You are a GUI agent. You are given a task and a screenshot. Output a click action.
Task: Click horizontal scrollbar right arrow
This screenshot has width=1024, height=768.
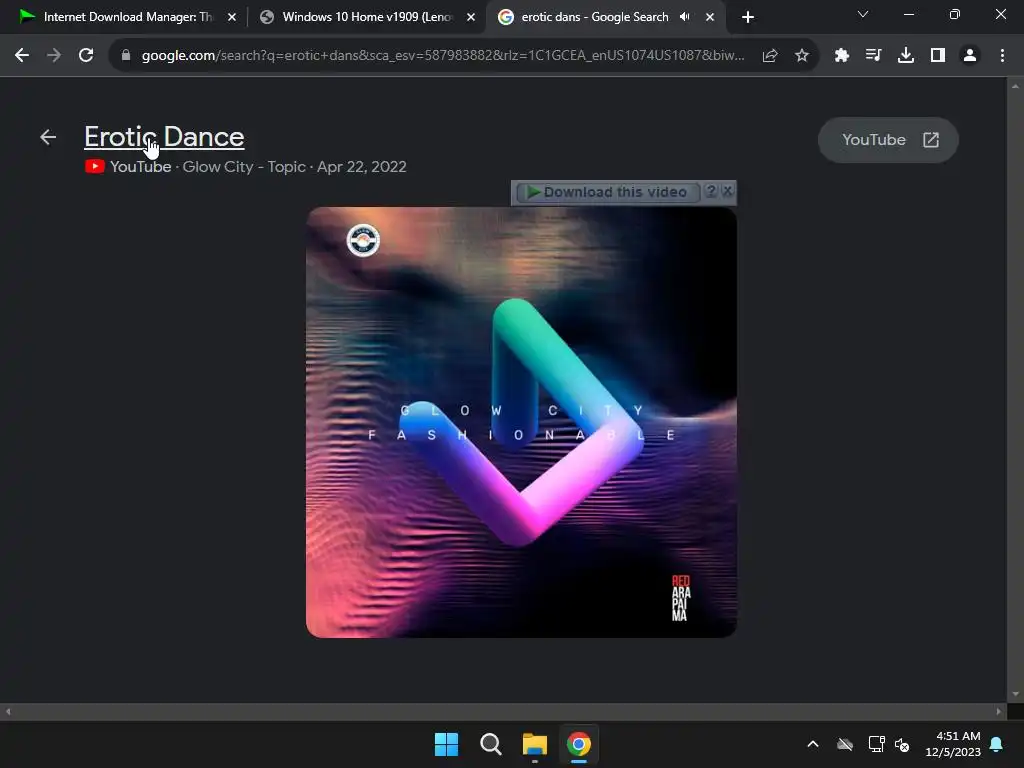[999, 711]
